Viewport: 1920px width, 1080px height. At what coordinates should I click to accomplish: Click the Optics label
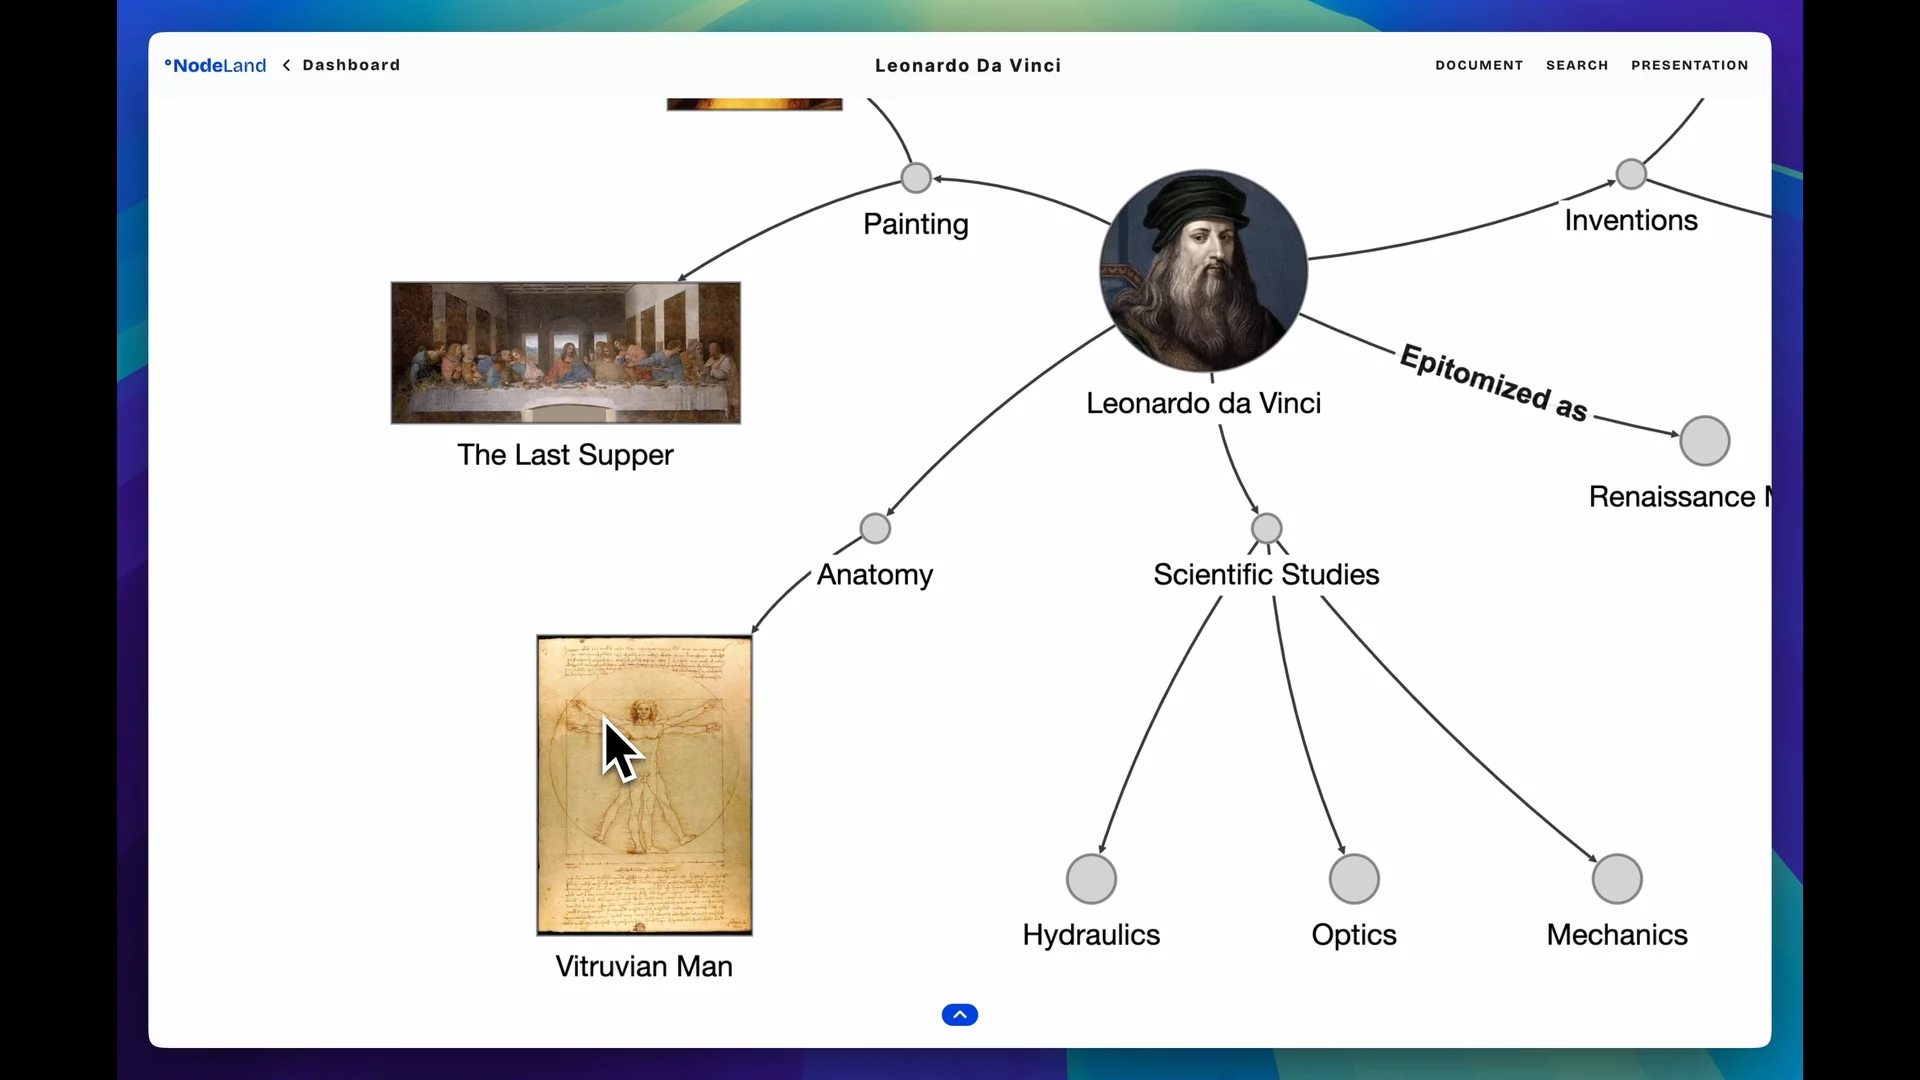click(1354, 935)
